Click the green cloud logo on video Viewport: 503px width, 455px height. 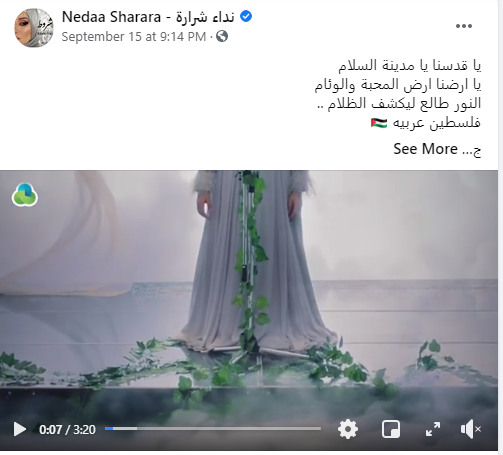(25, 195)
